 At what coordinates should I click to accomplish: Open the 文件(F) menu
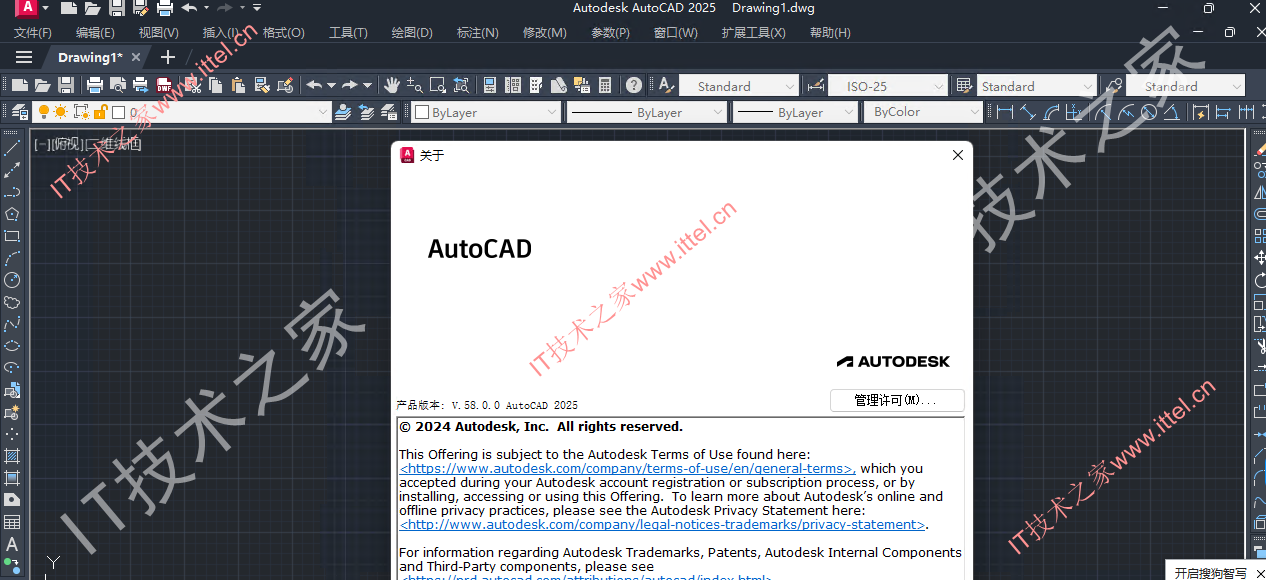click(x=33, y=32)
